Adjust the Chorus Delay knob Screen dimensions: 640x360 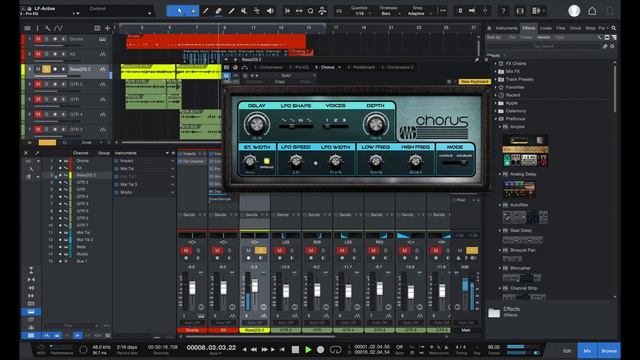point(257,124)
